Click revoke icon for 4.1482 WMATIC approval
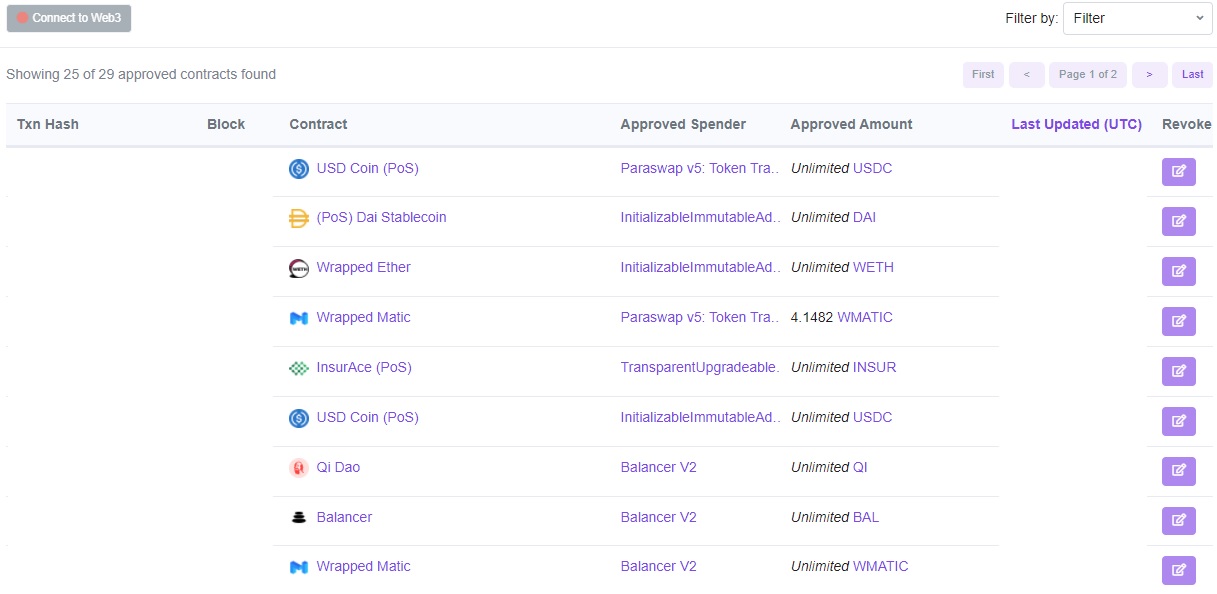The height and width of the screenshot is (594, 1217). pos(1178,321)
